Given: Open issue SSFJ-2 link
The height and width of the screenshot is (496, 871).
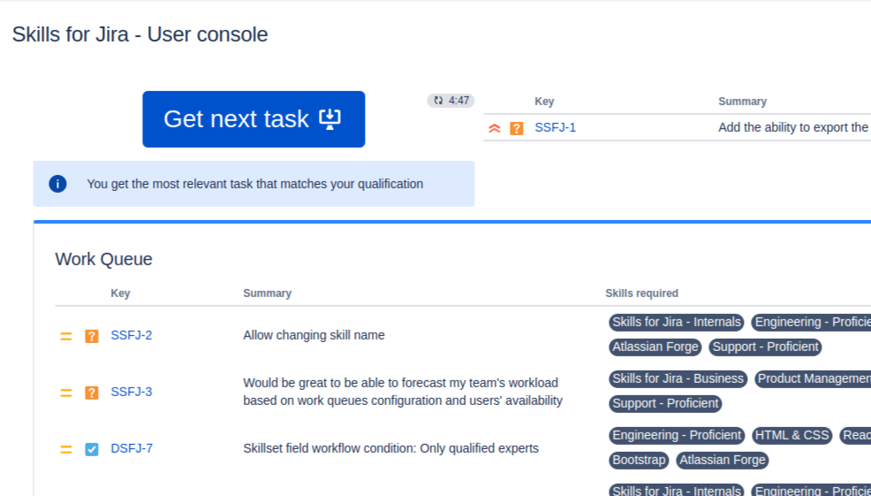Looking at the screenshot, I should 131,335.
